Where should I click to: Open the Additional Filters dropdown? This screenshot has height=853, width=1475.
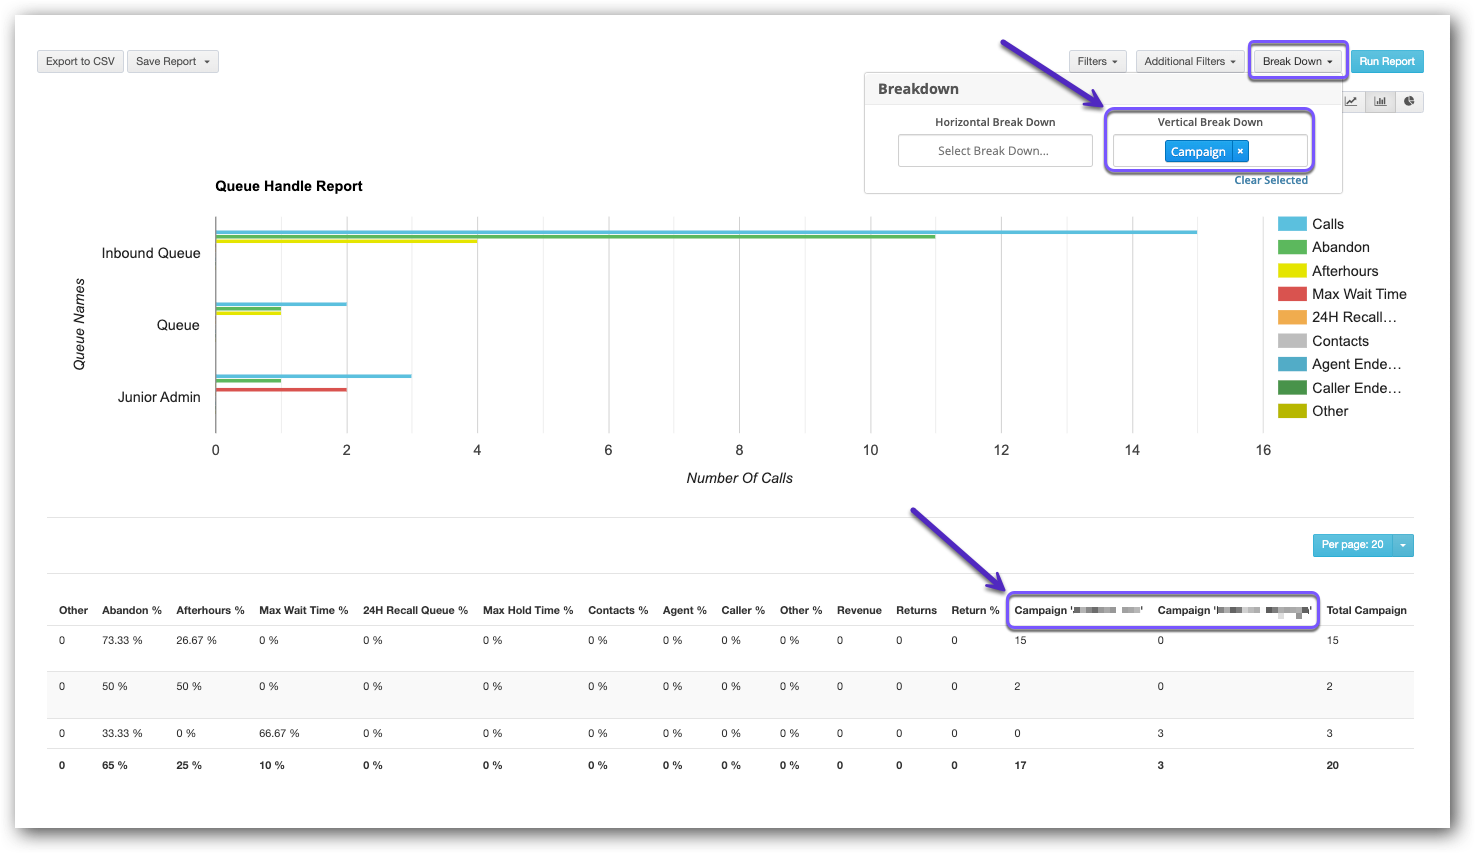click(1189, 61)
